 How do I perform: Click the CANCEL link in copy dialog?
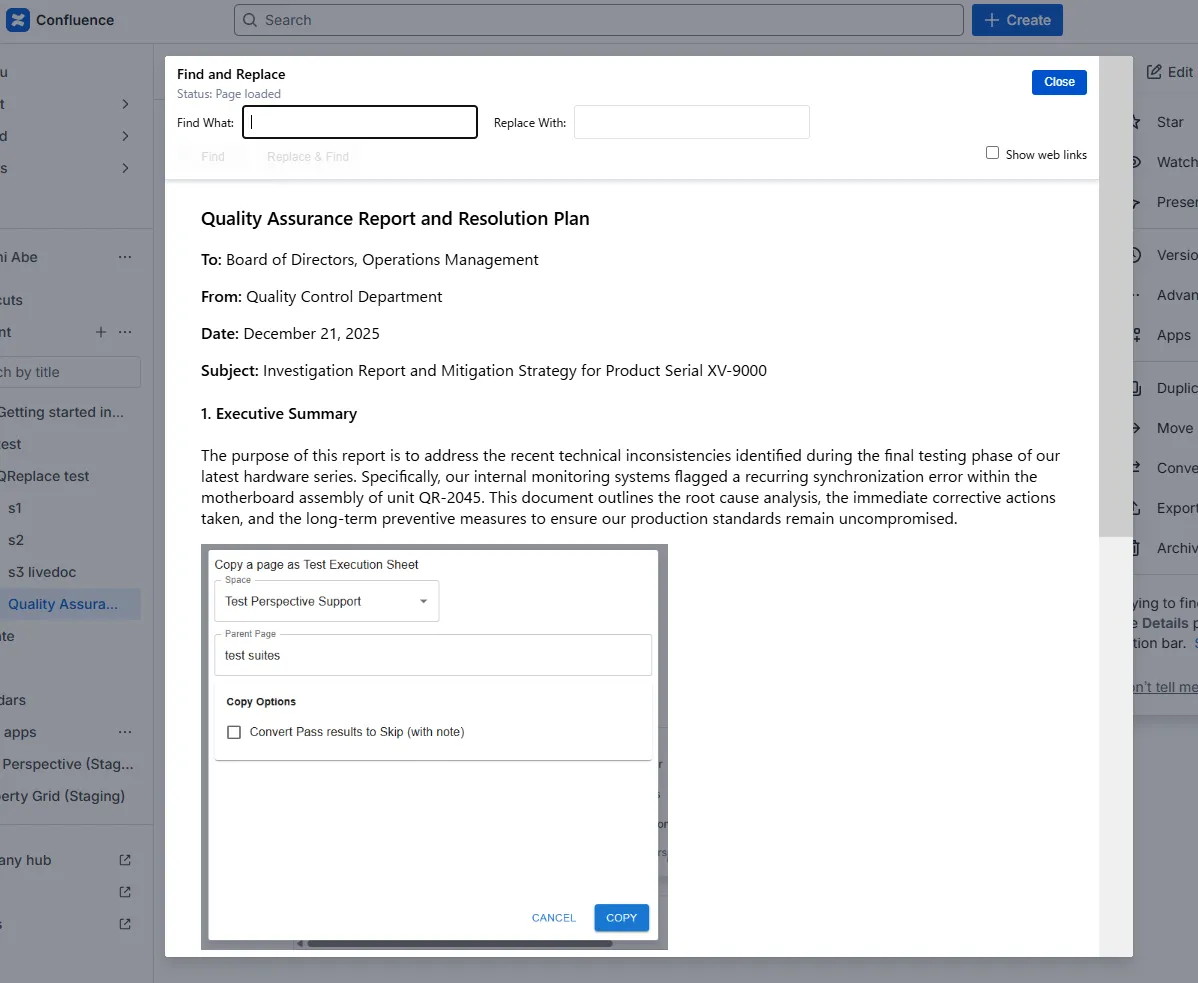pyautogui.click(x=553, y=918)
